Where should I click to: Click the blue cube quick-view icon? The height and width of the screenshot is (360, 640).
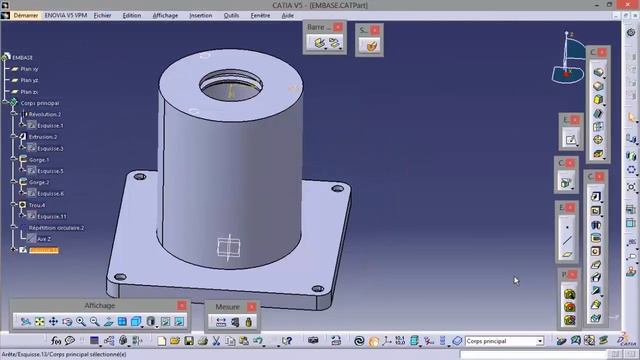(136, 322)
